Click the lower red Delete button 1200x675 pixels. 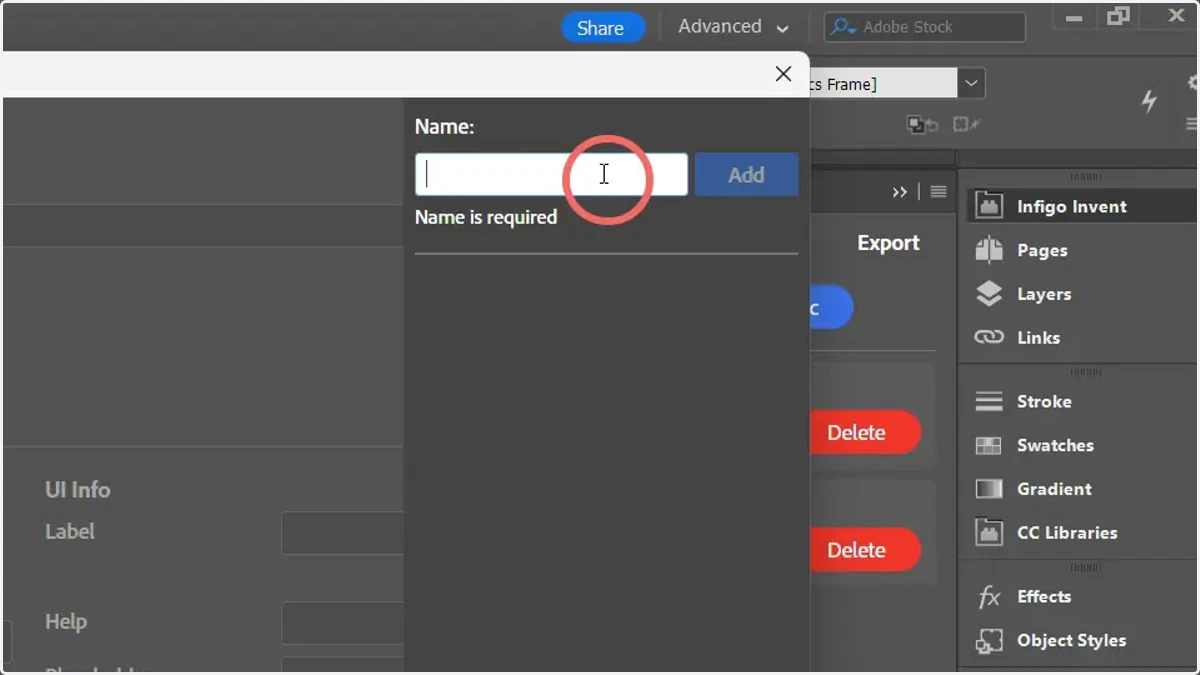(864, 550)
